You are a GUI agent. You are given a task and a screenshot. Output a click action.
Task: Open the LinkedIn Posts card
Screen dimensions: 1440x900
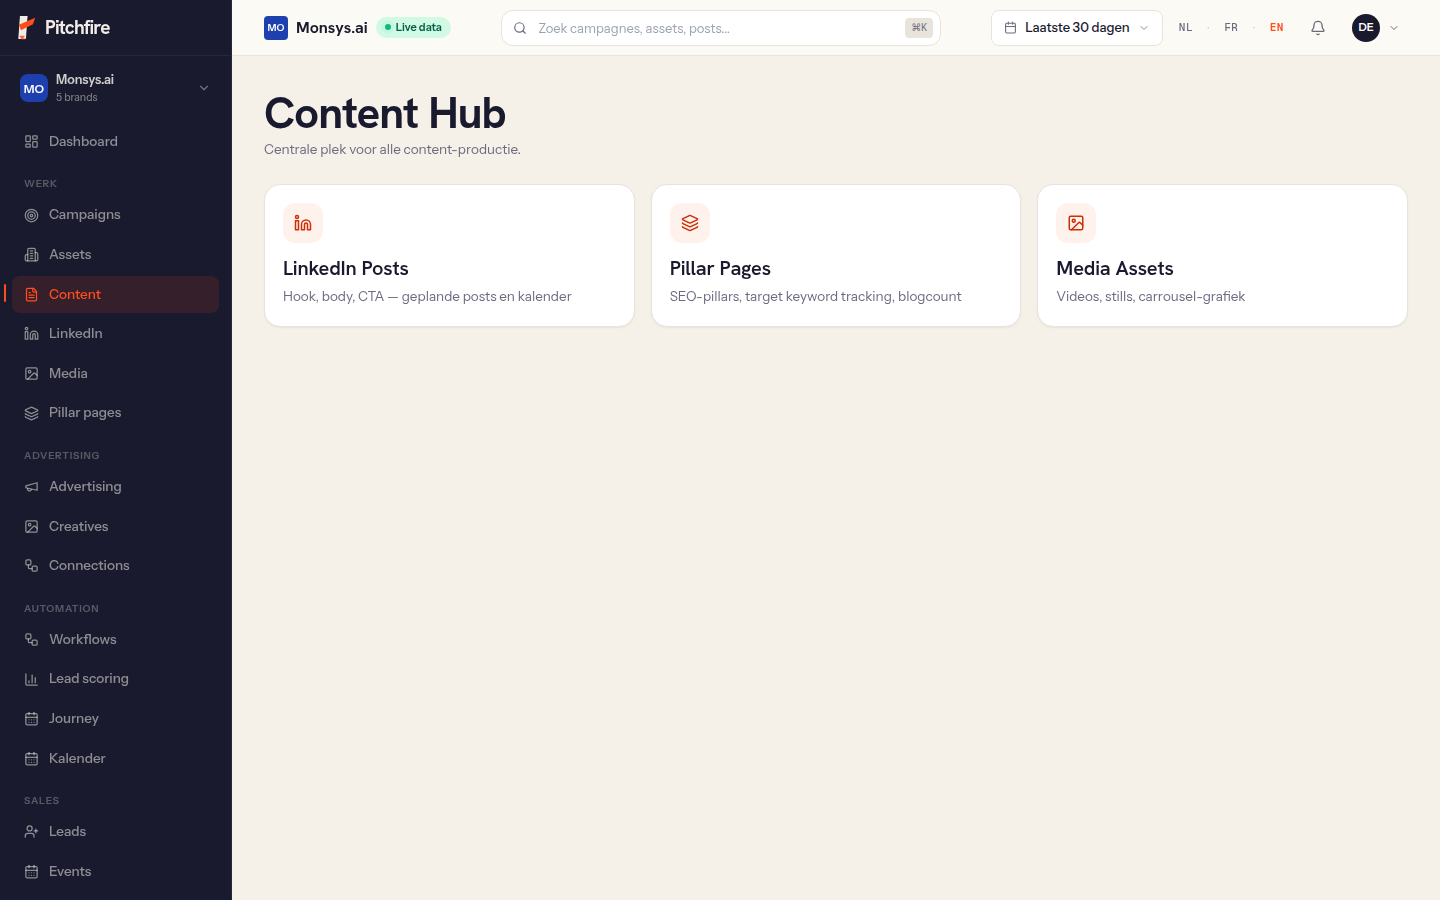[449, 256]
